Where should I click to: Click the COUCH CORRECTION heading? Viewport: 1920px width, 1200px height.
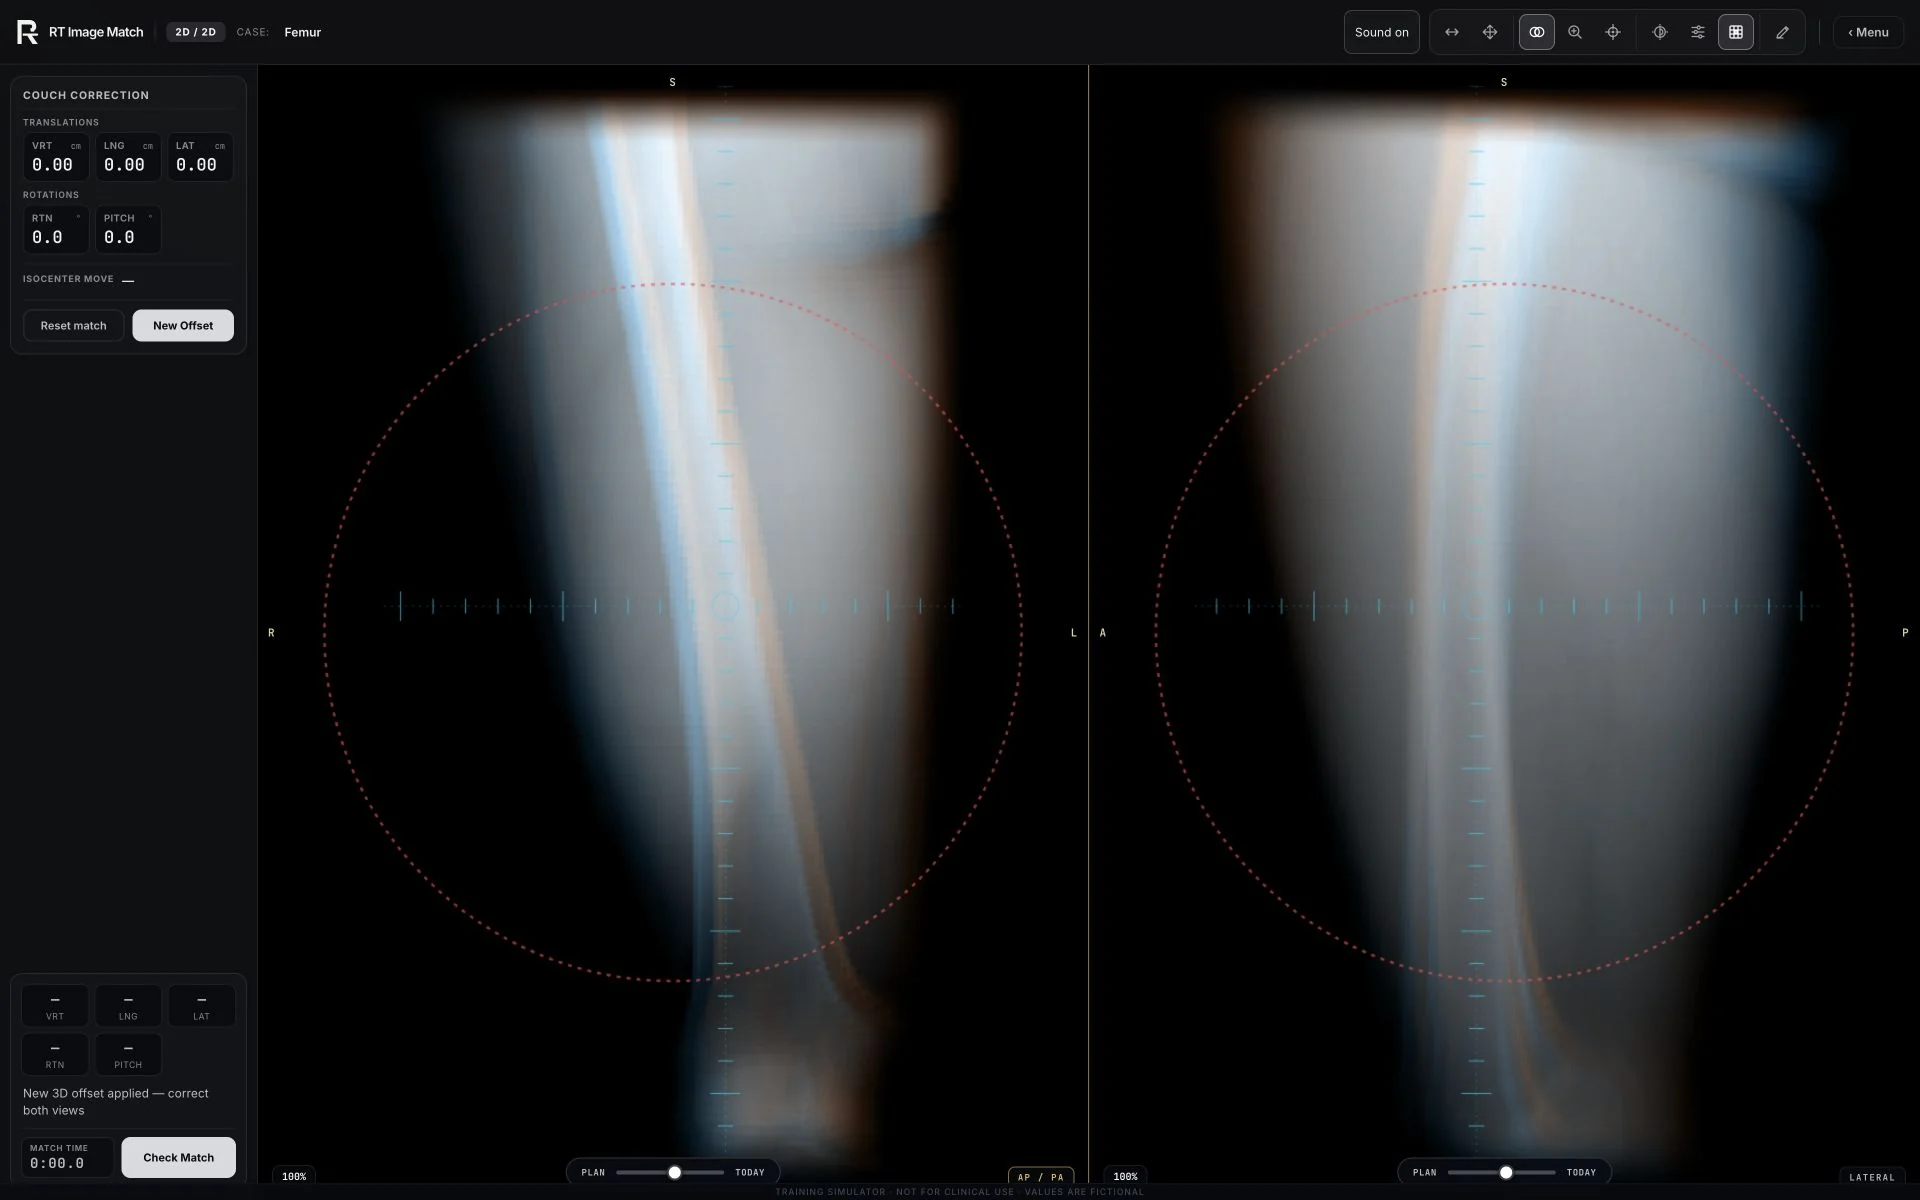click(x=86, y=95)
